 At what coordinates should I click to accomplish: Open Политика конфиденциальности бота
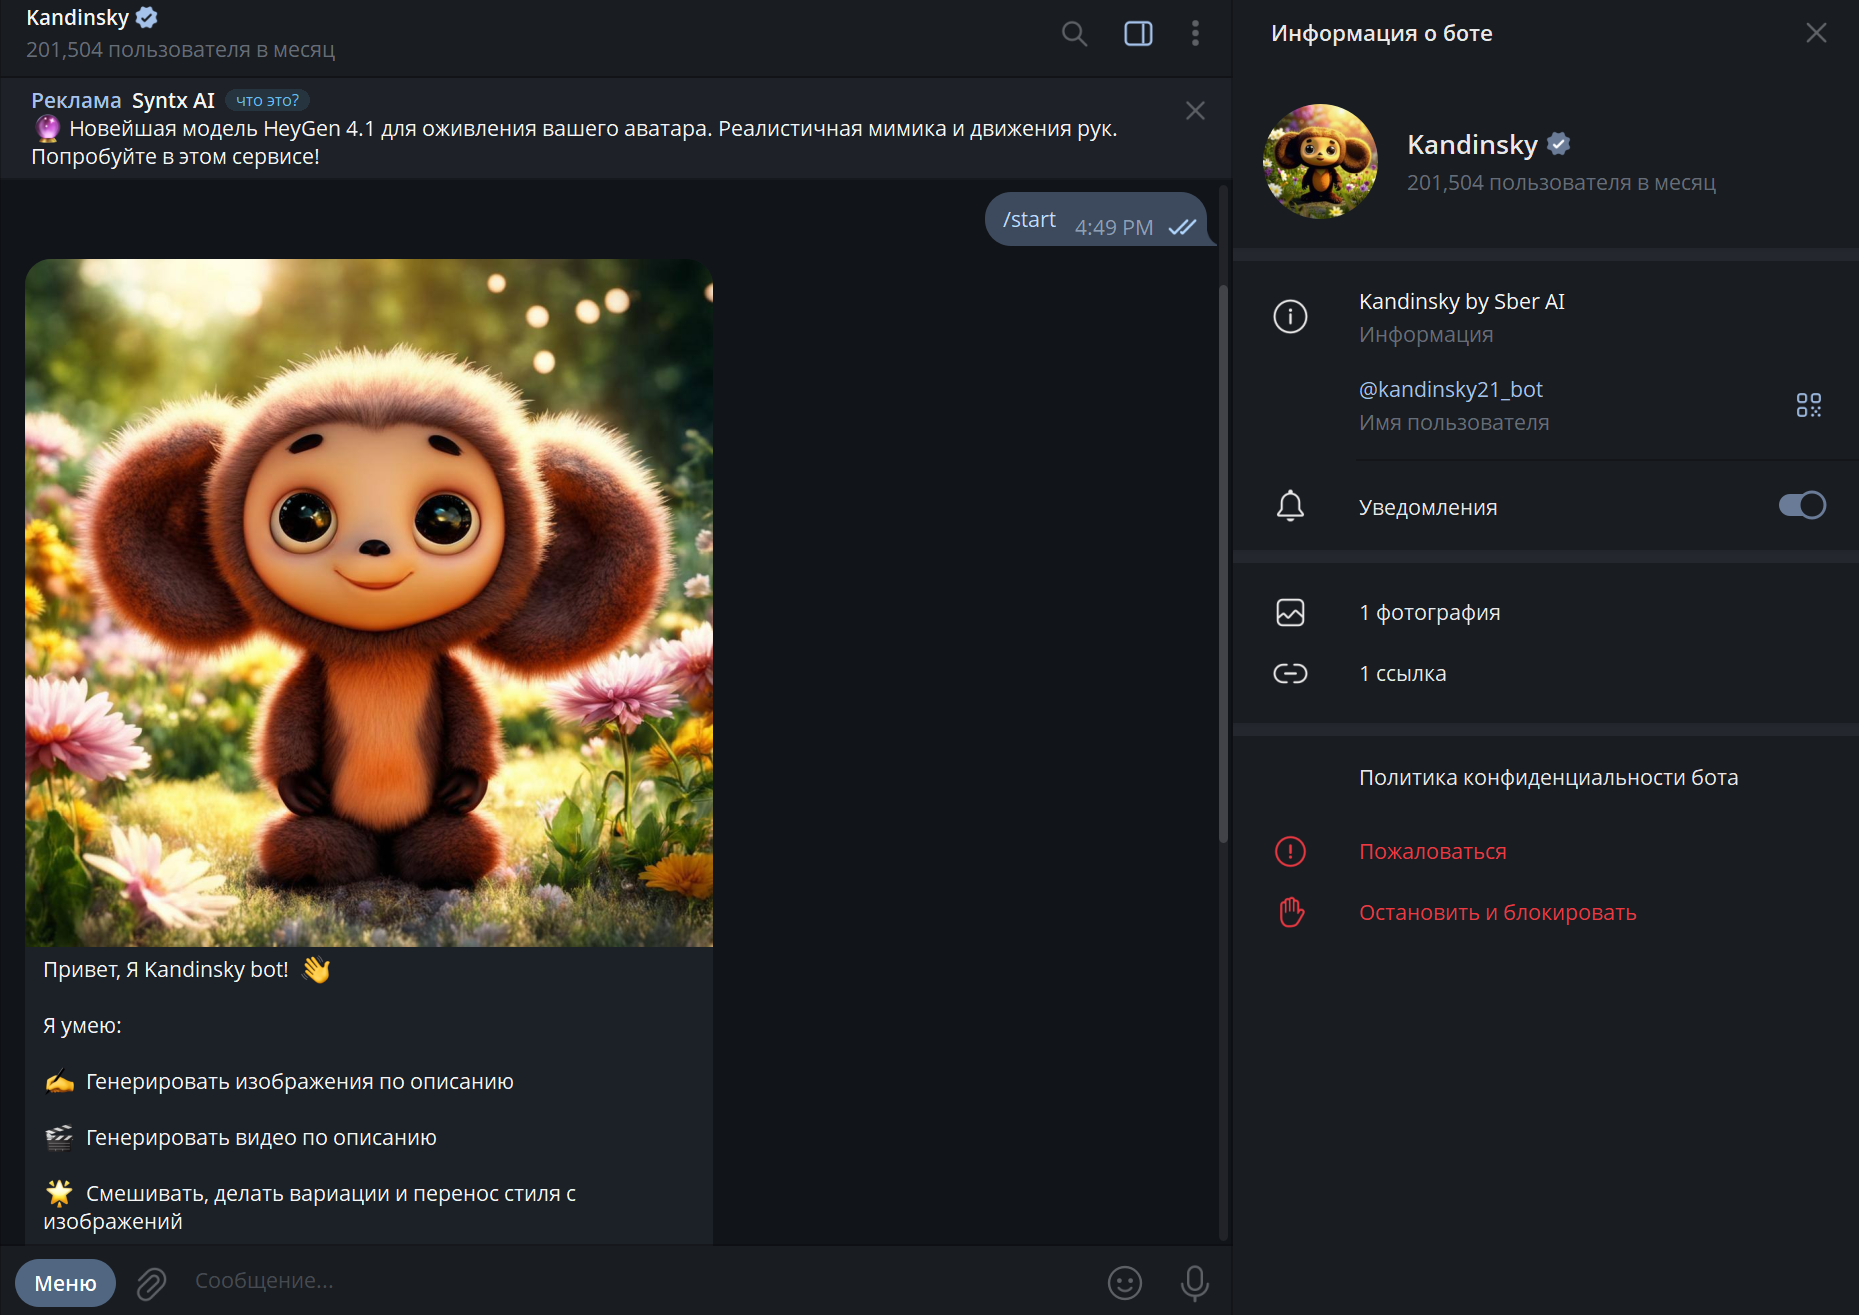tap(1548, 777)
